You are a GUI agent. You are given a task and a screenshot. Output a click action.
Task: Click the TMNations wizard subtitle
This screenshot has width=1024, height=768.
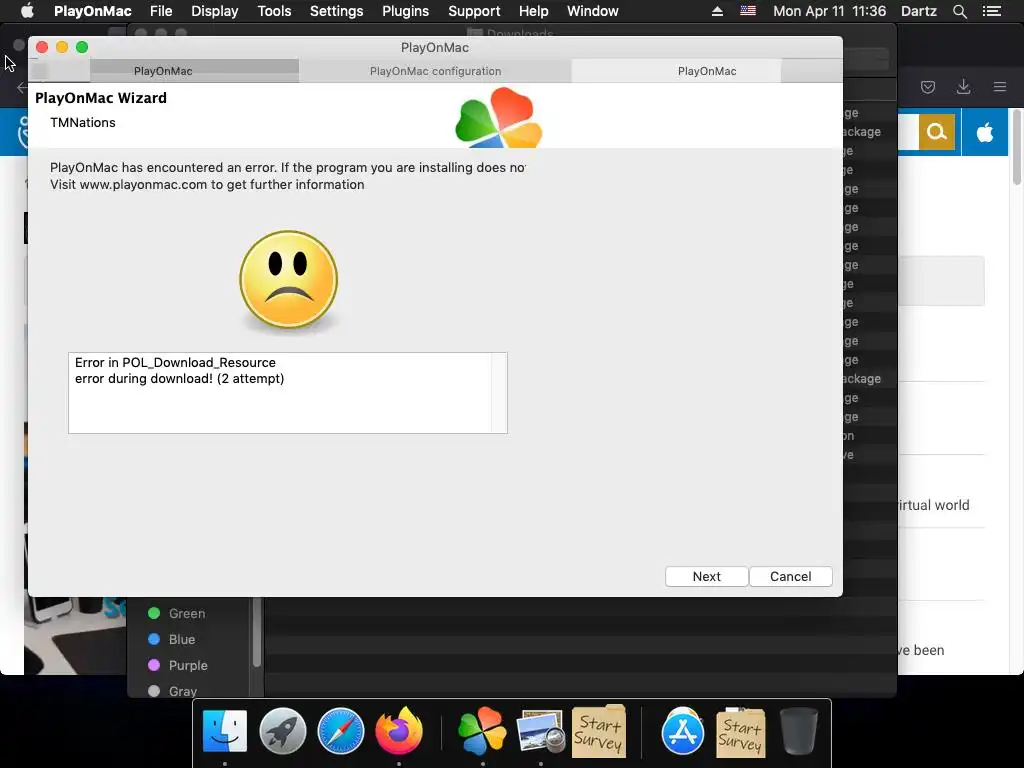[83, 123]
